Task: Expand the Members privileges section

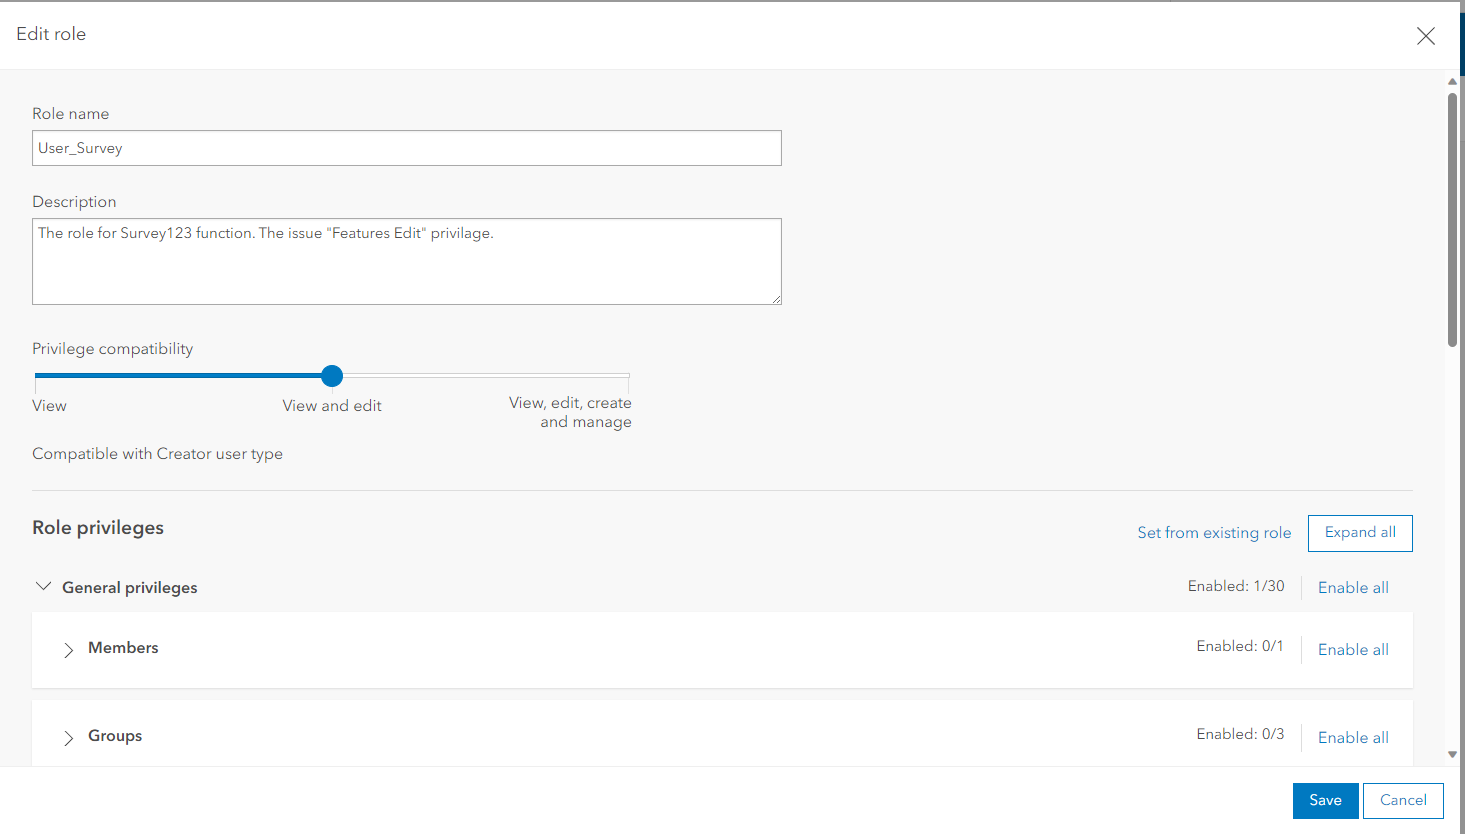Action: coord(68,650)
